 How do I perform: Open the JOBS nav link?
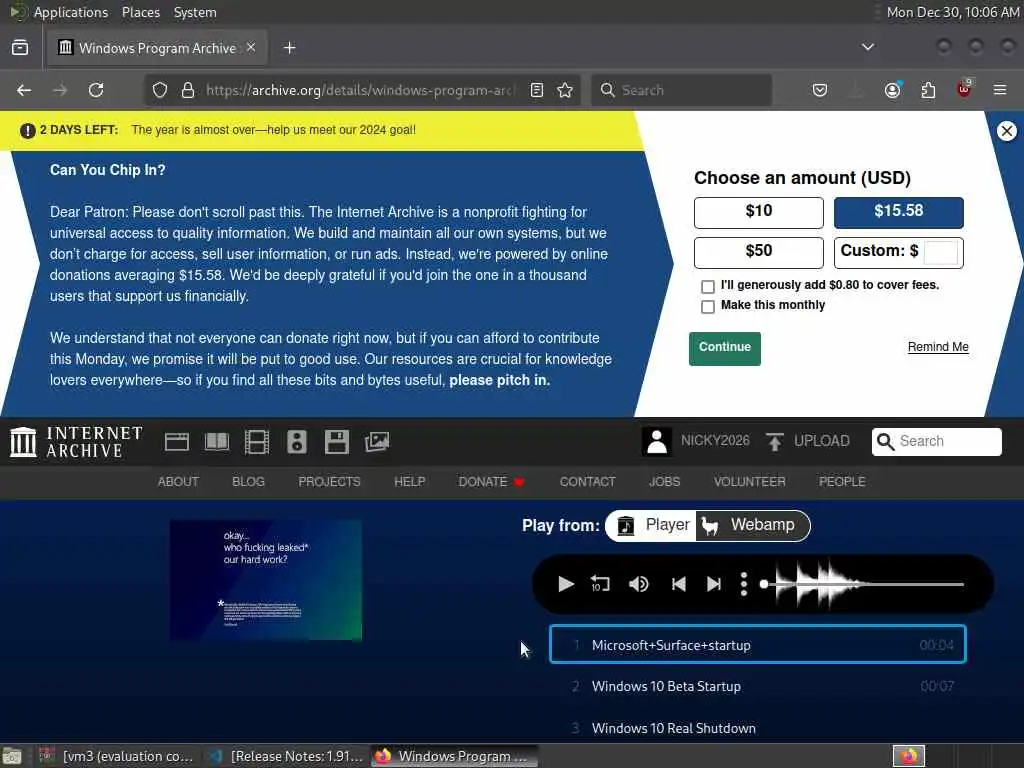pyautogui.click(x=664, y=482)
